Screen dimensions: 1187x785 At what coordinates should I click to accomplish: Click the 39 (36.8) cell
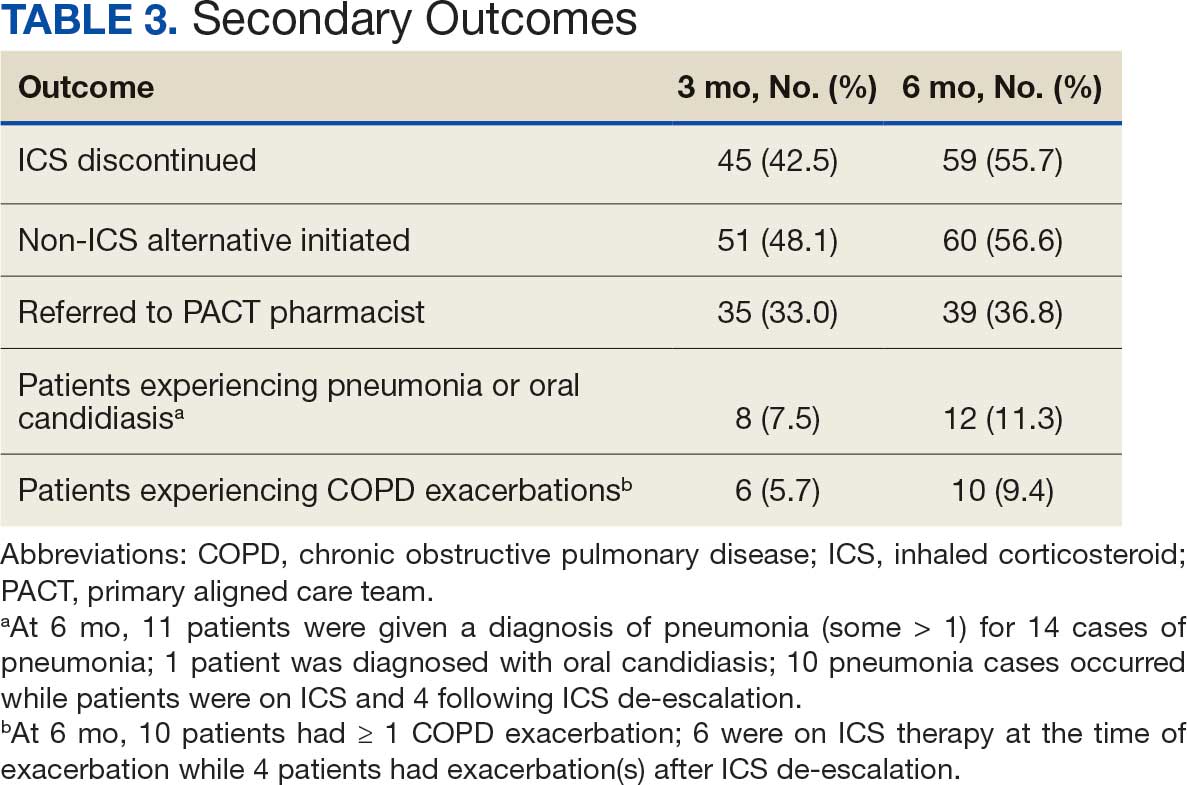click(1002, 312)
